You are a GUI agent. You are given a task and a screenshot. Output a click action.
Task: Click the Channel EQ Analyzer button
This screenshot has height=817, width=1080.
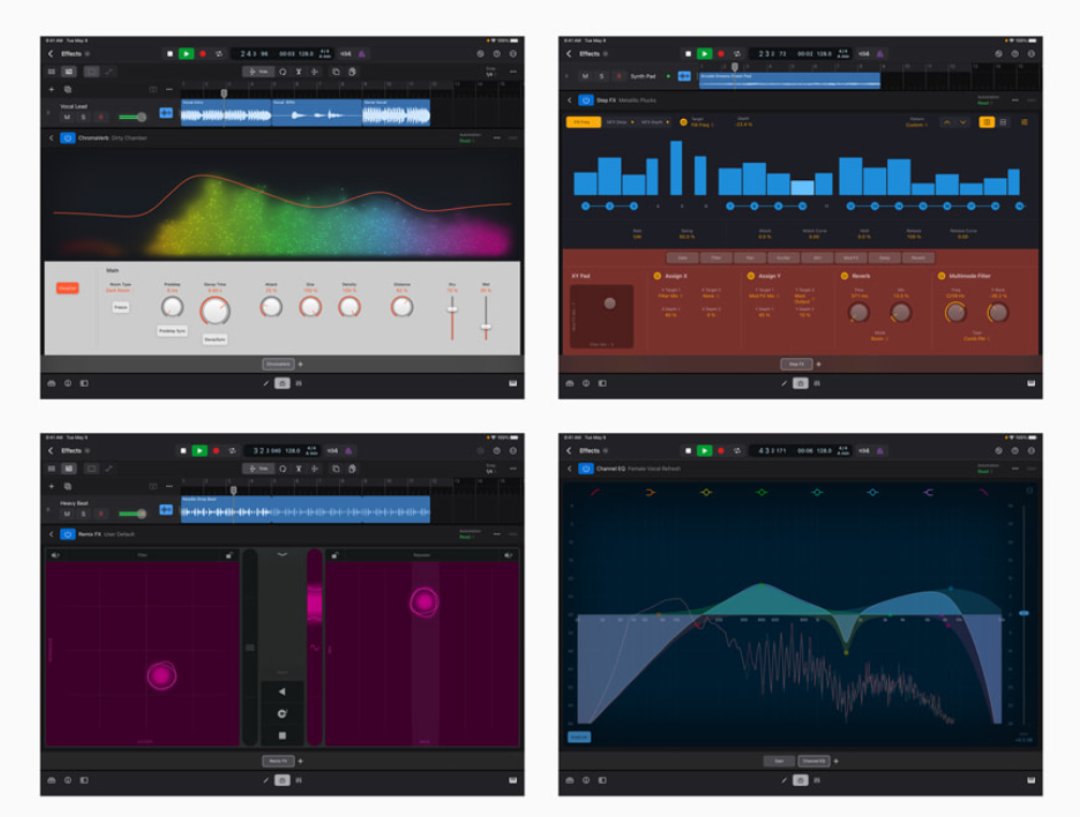pos(579,737)
